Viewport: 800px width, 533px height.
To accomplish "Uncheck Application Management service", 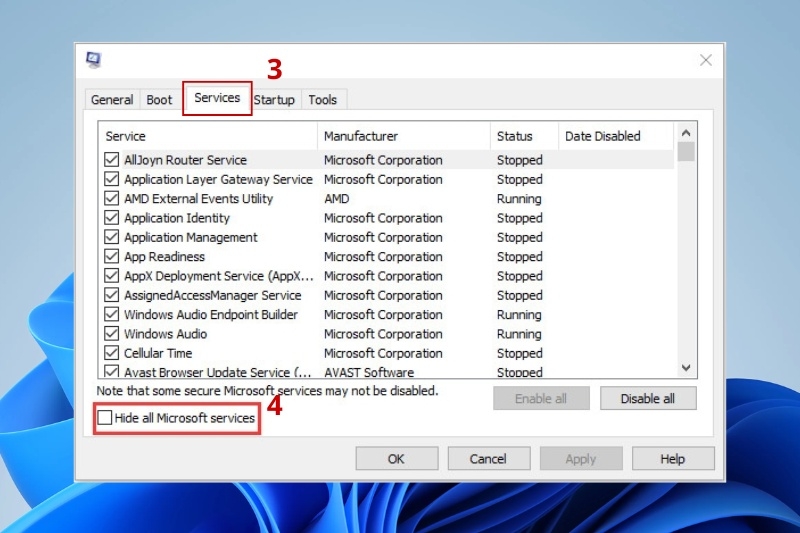I will click(x=111, y=237).
